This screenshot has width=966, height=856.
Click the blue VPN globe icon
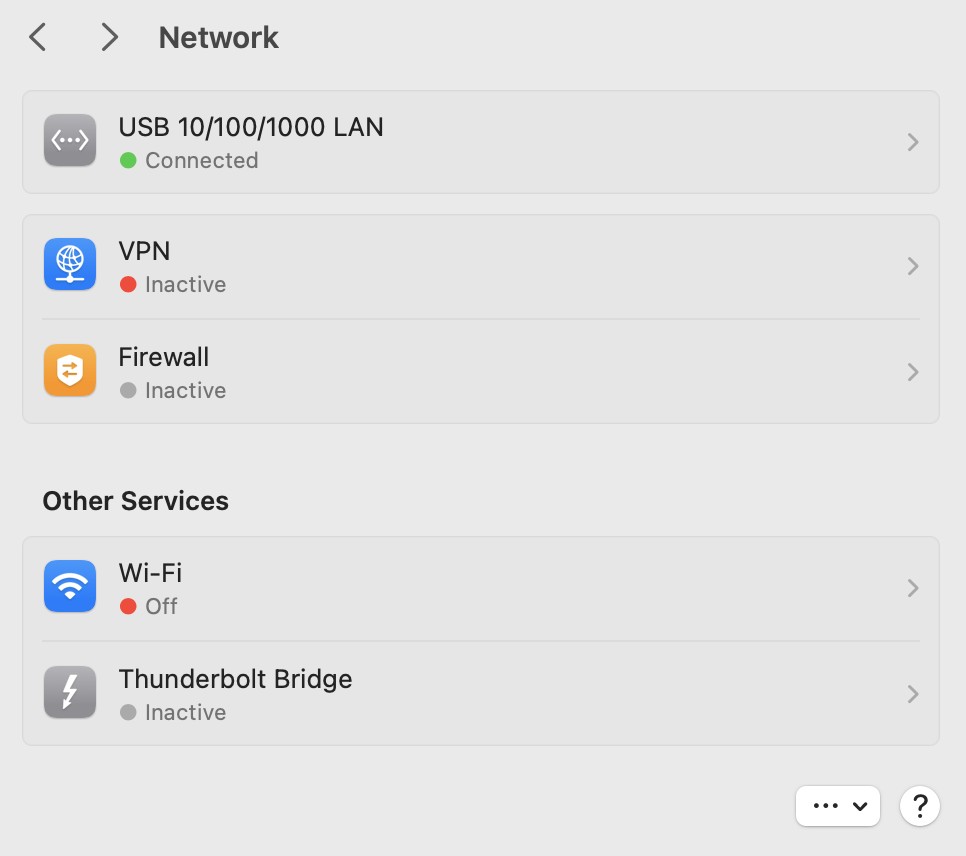[x=70, y=265]
